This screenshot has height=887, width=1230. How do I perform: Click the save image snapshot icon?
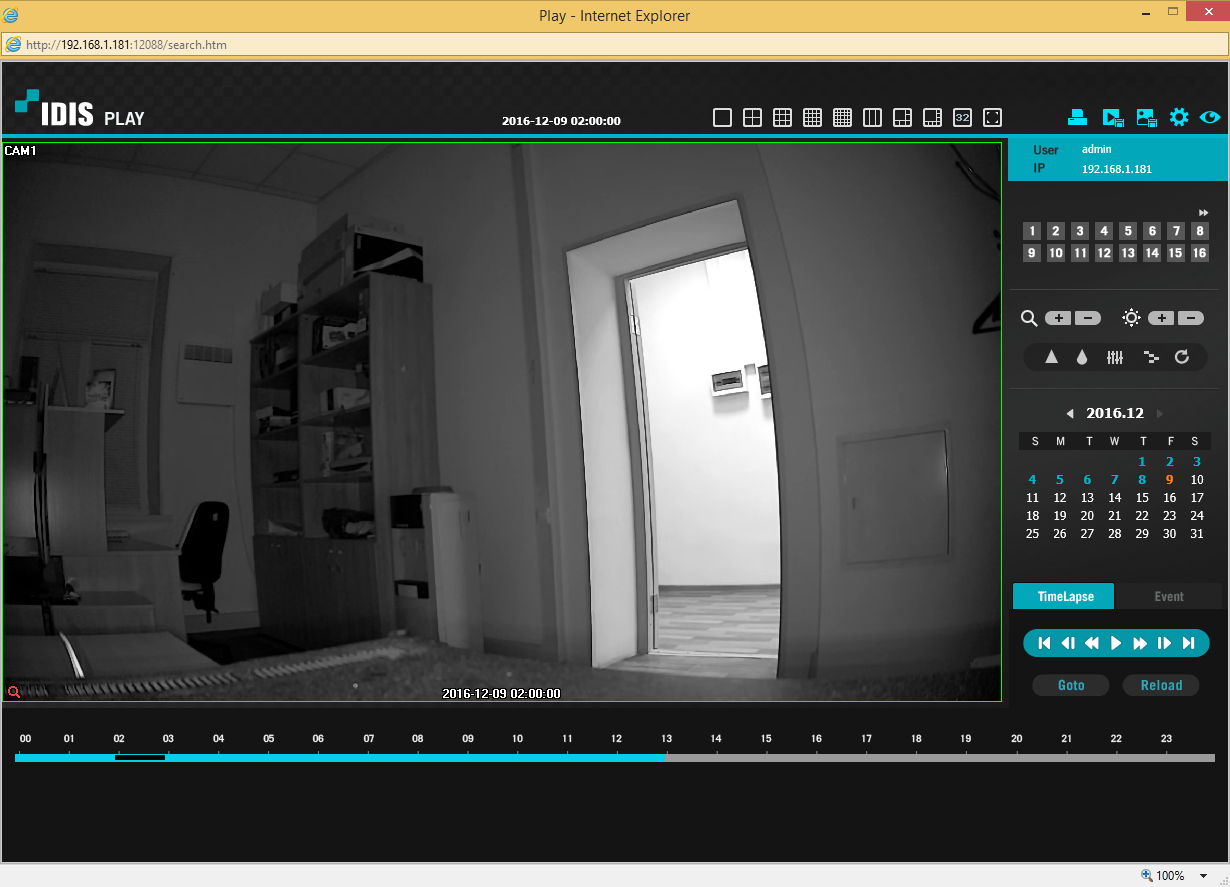pyautogui.click(x=1147, y=117)
